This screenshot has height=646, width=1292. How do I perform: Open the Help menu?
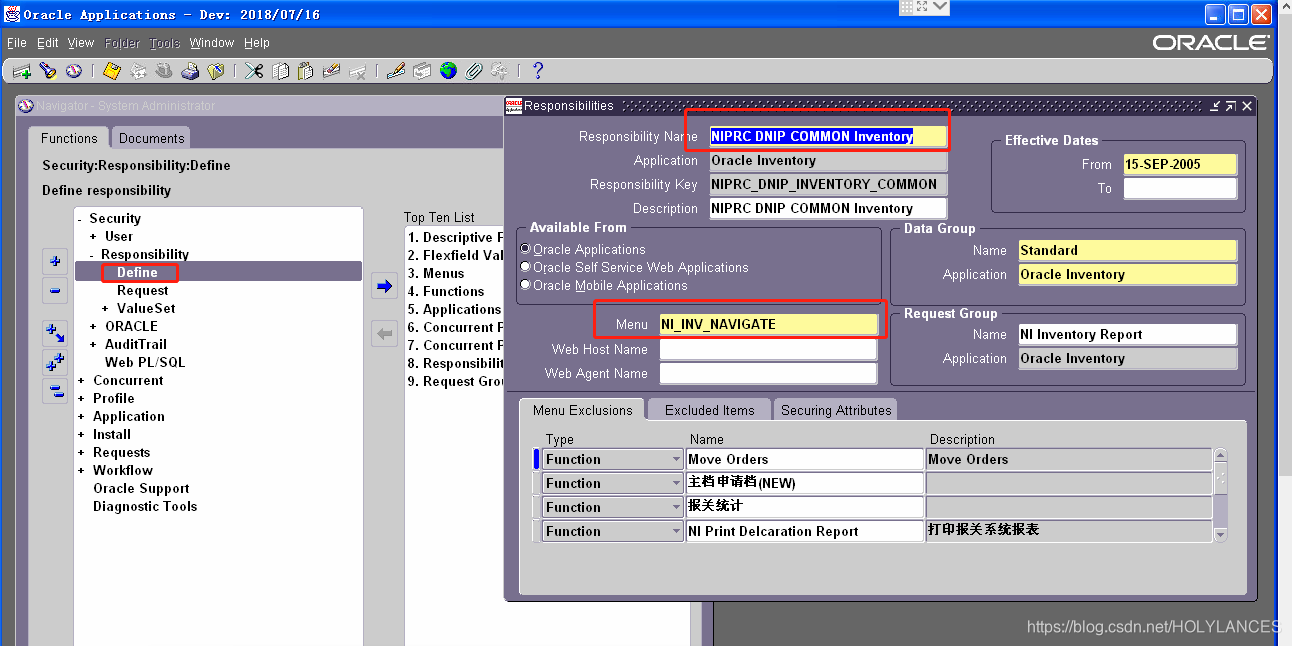tap(257, 43)
